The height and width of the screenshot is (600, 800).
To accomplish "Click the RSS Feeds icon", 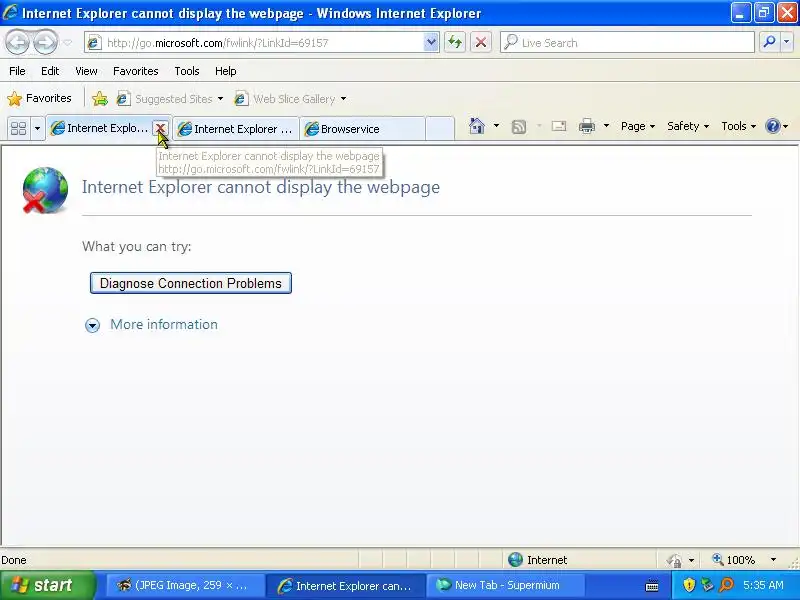I will click(x=519, y=127).
